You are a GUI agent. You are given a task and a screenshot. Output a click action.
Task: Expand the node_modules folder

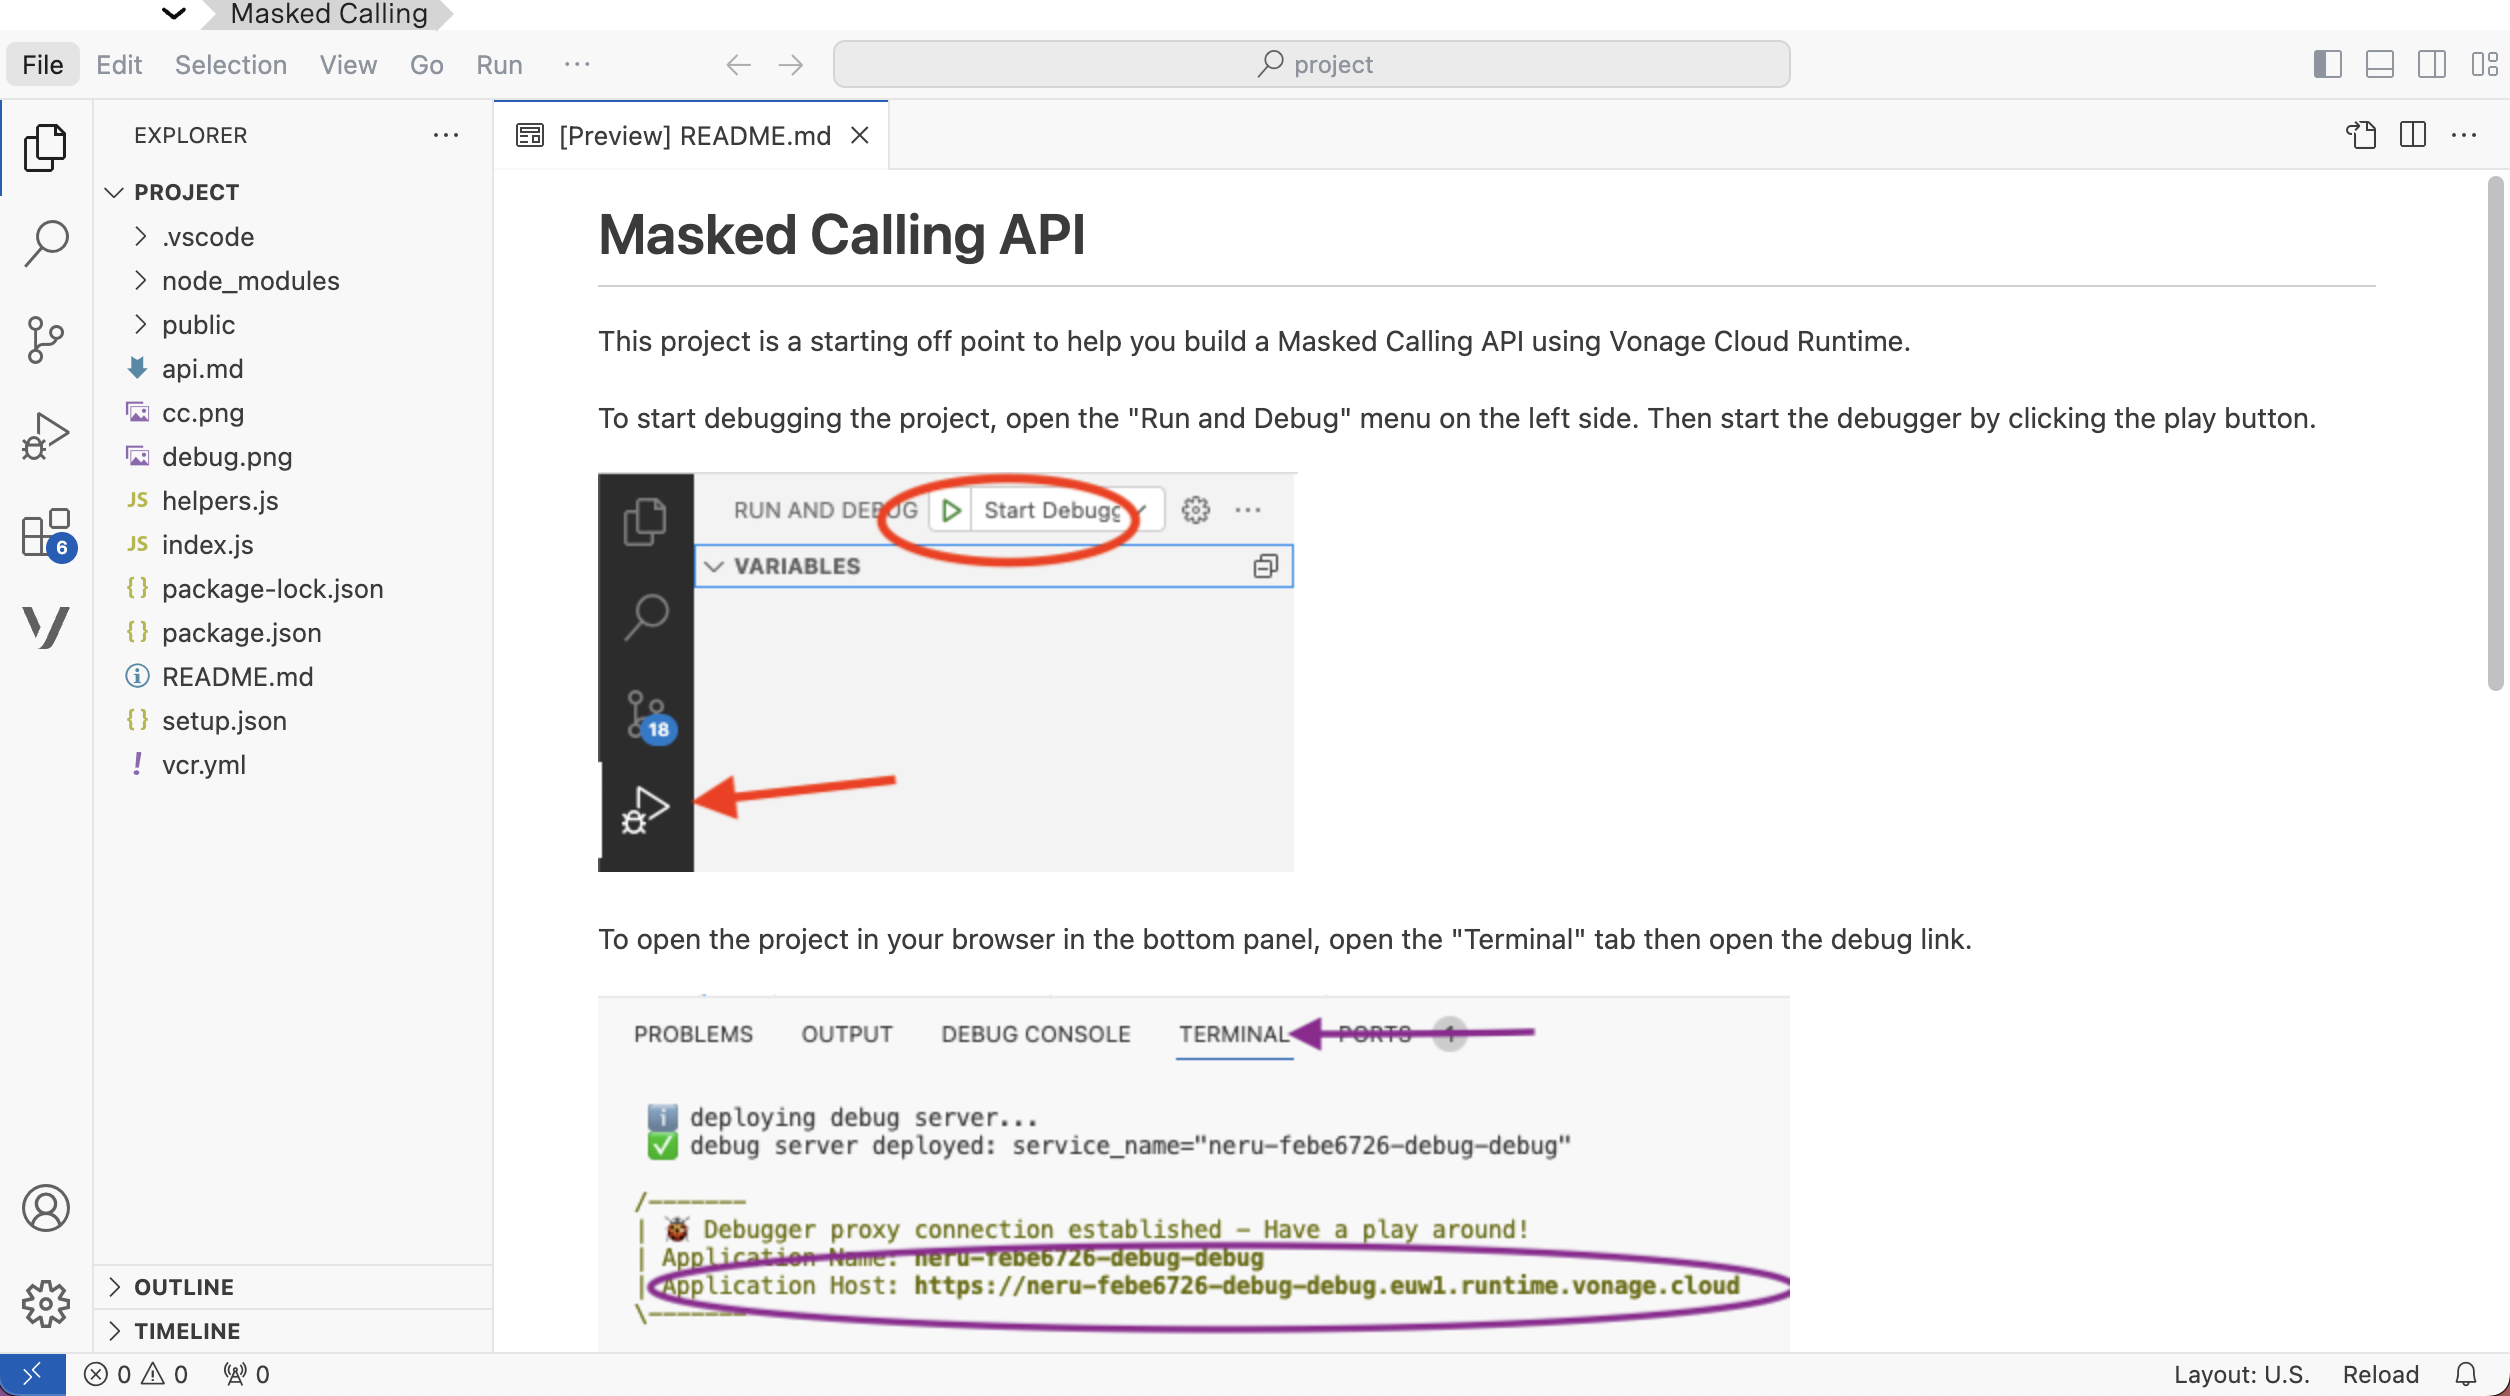[x=250, y=281]
